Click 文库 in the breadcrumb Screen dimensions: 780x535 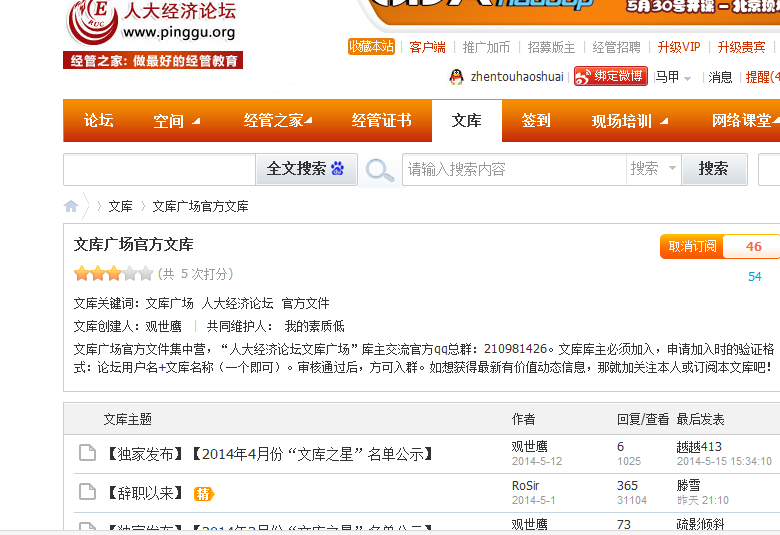pyautogui.click(x=120, y=207)
